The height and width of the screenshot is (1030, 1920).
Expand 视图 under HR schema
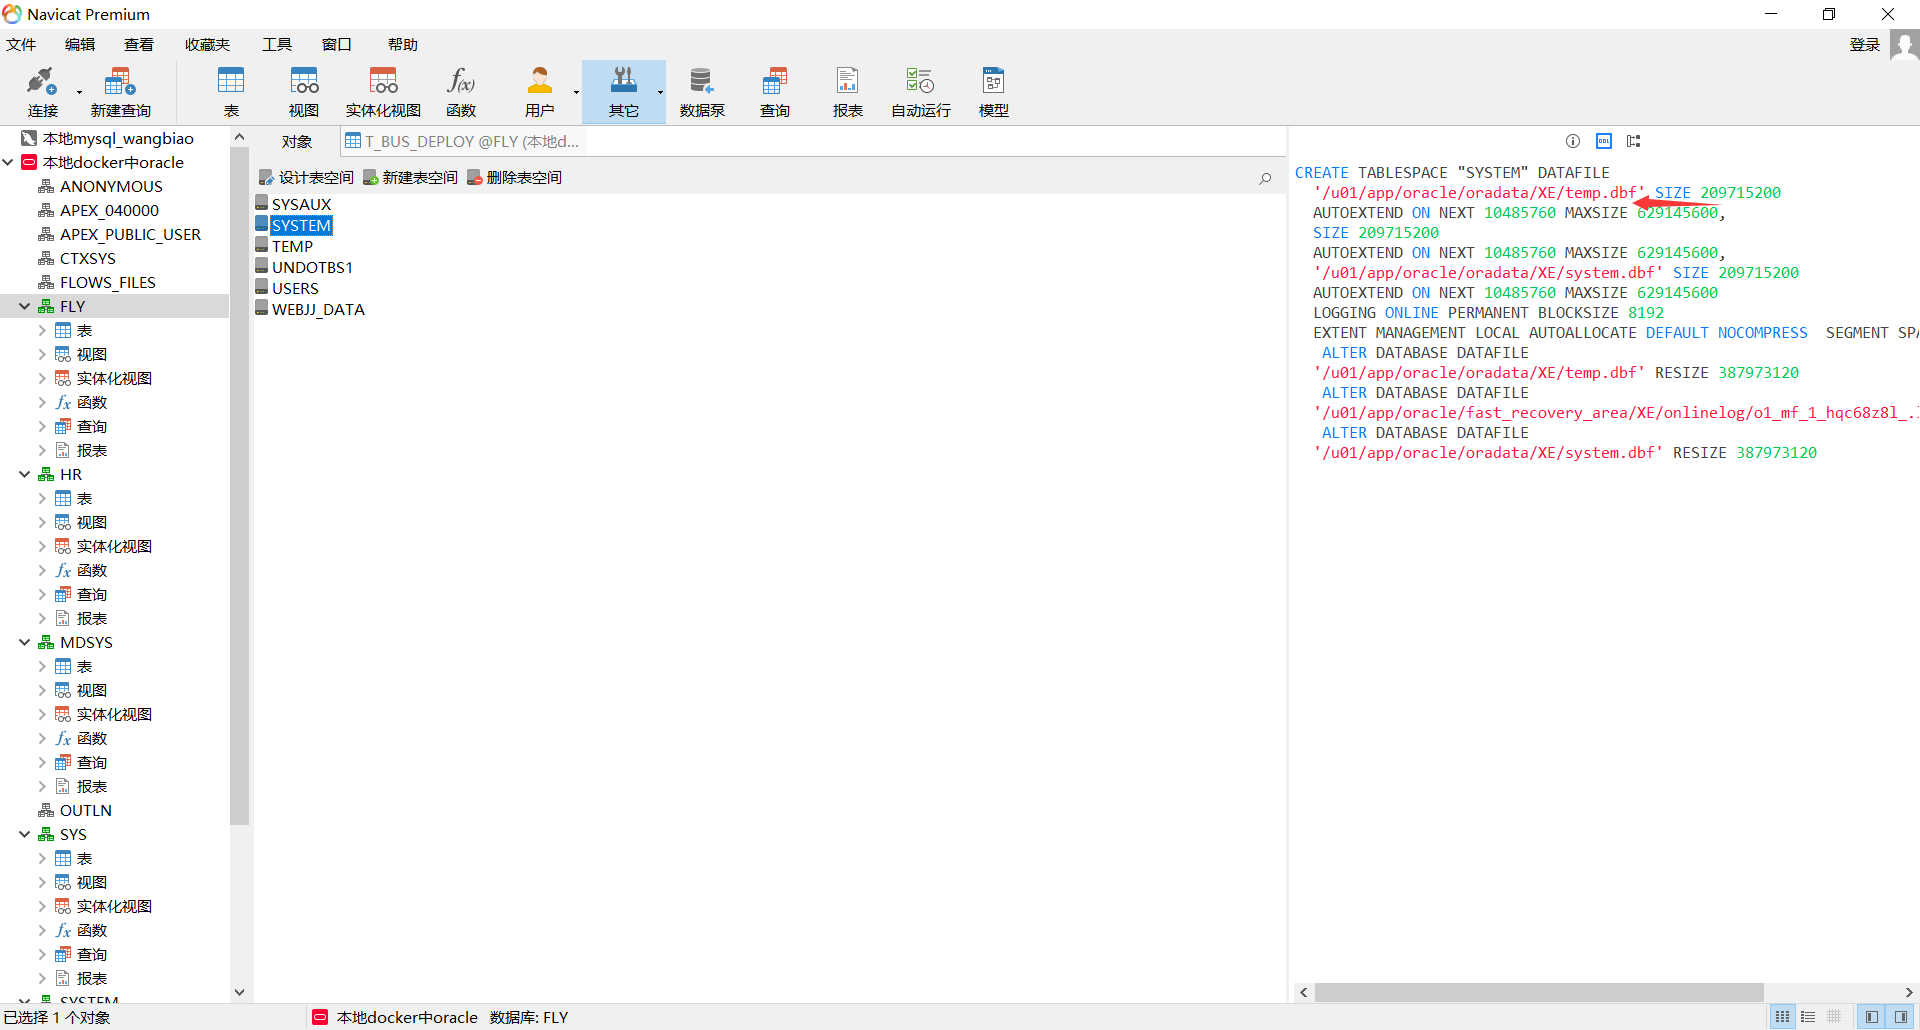pyautogui.click(x=42, y=522)
